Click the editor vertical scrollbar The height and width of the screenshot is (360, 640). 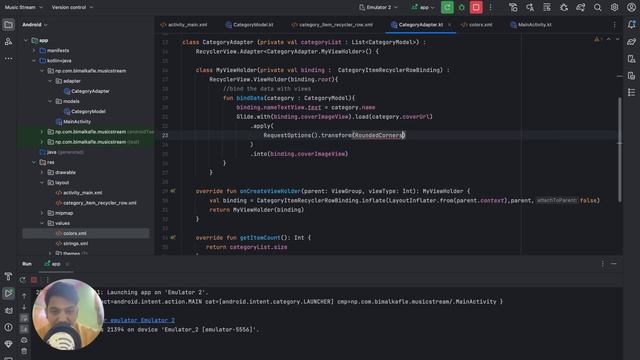[x=620, y=149]
